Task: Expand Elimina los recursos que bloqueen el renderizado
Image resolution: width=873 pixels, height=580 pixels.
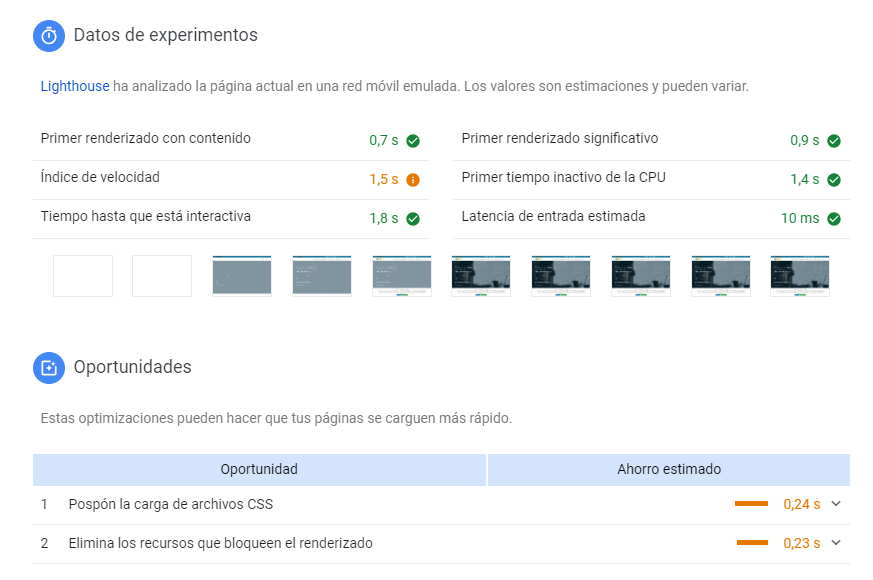Action: 836,543
